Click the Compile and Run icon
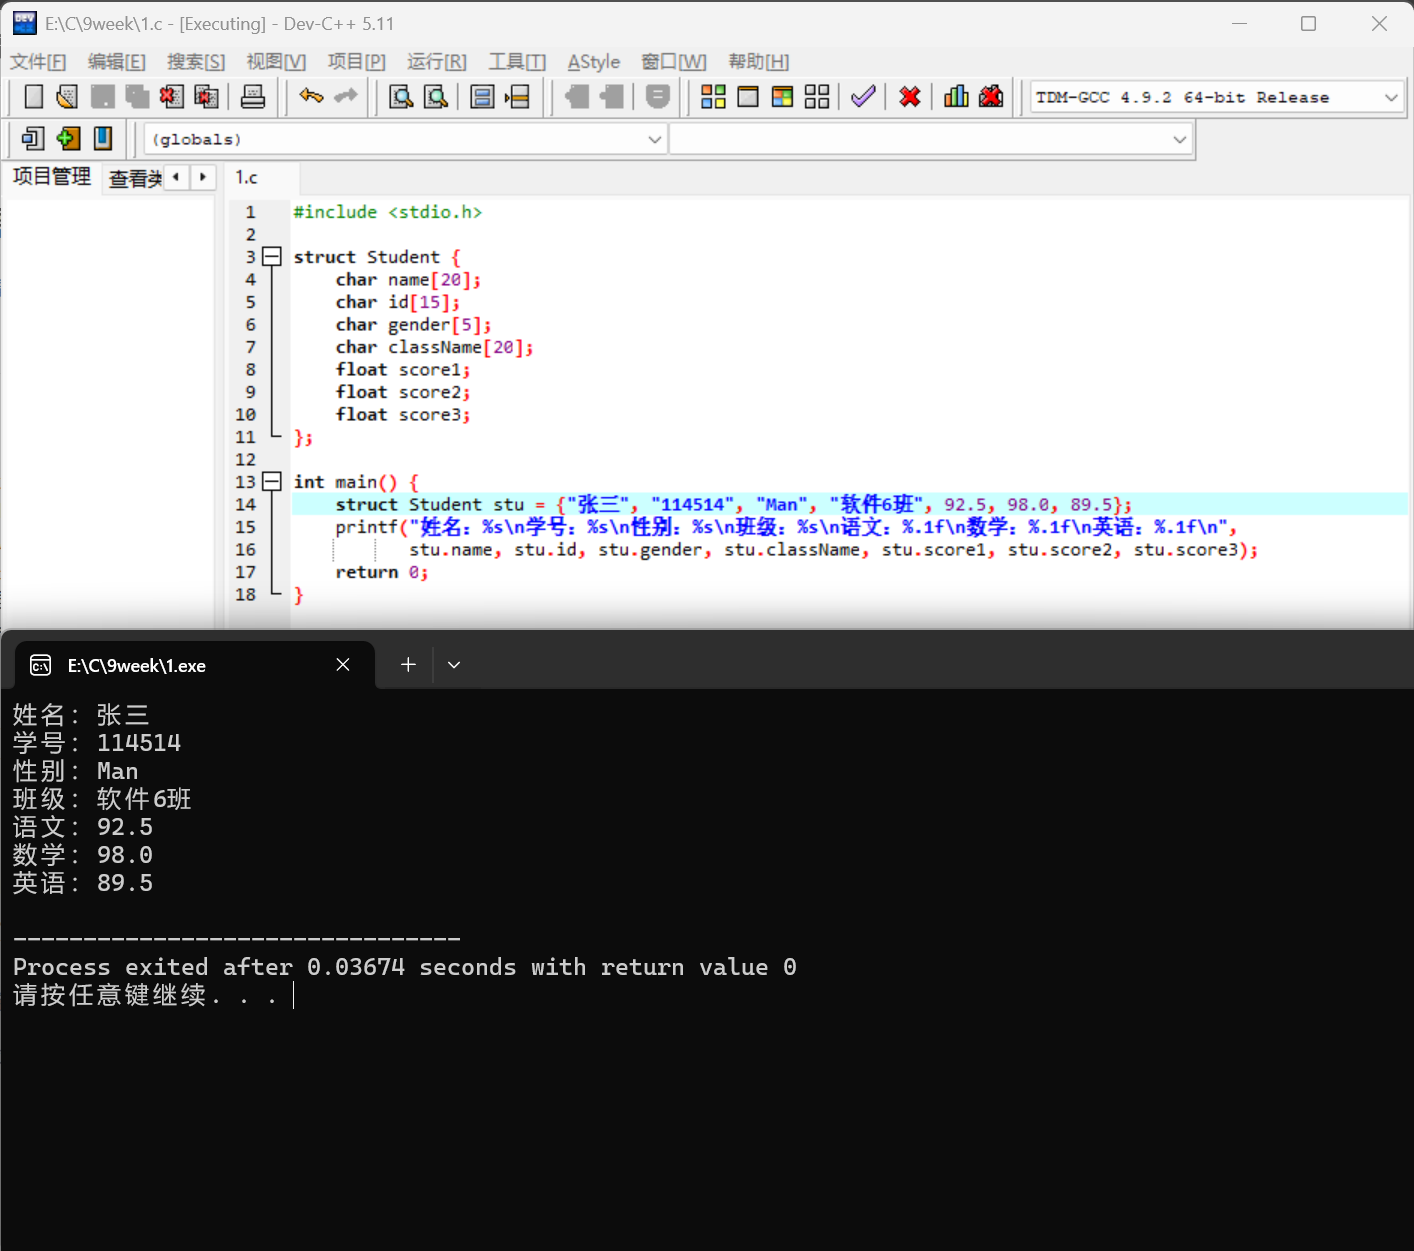The image size is (1414, 1251). 782,97
